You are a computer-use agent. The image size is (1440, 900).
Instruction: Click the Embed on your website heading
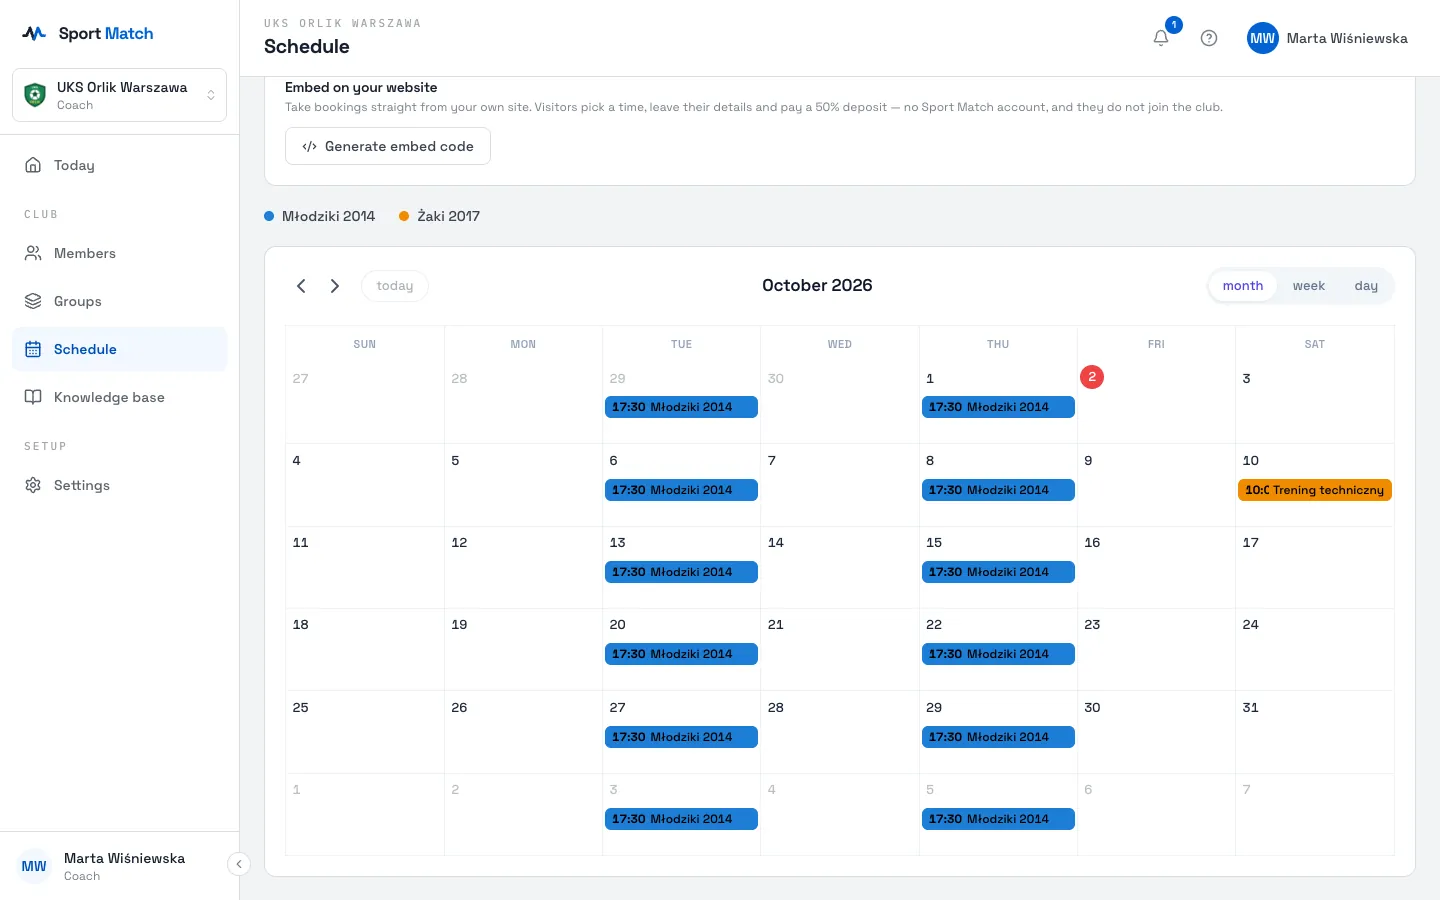click(x=361, y=88)
